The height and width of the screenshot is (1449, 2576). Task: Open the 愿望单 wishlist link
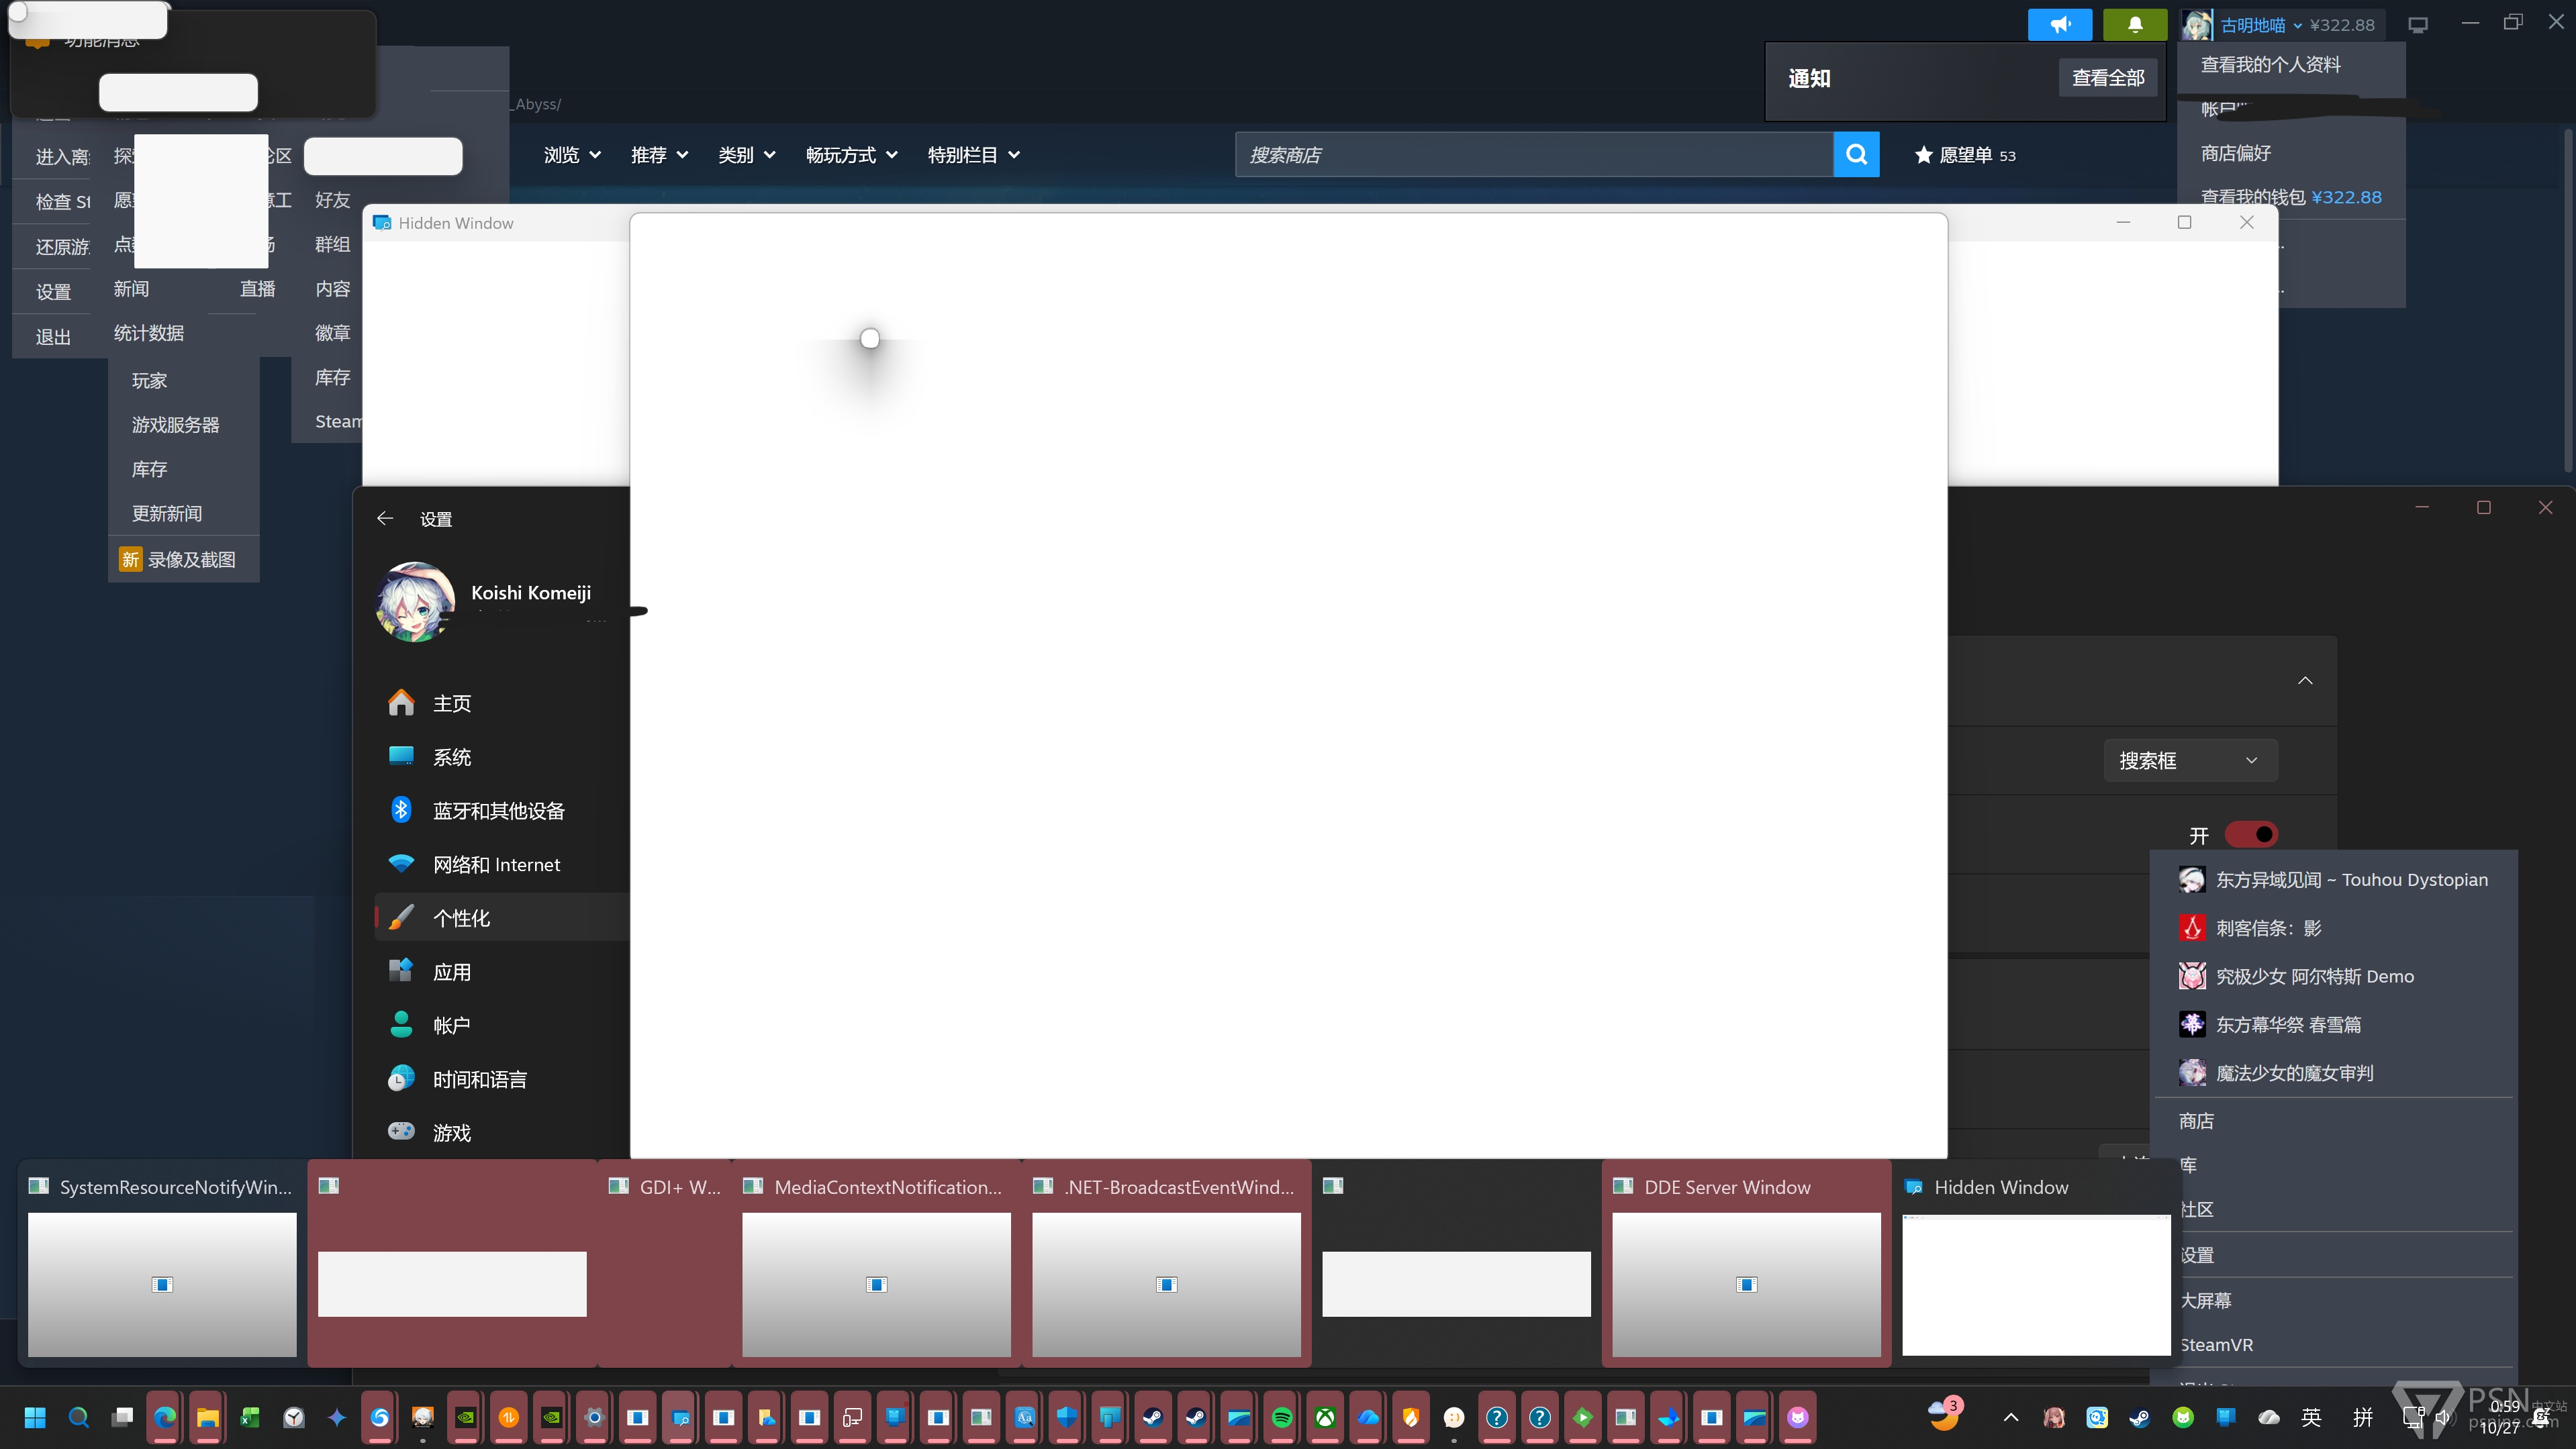point(1965,155)
